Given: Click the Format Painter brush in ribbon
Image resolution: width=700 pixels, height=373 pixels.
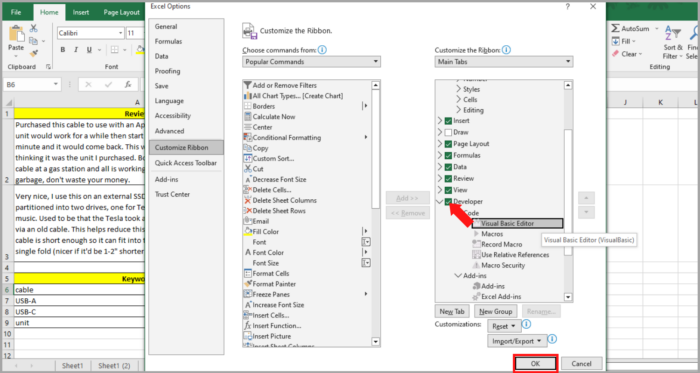Looking at the screenshot, I should tap(33, 53).
